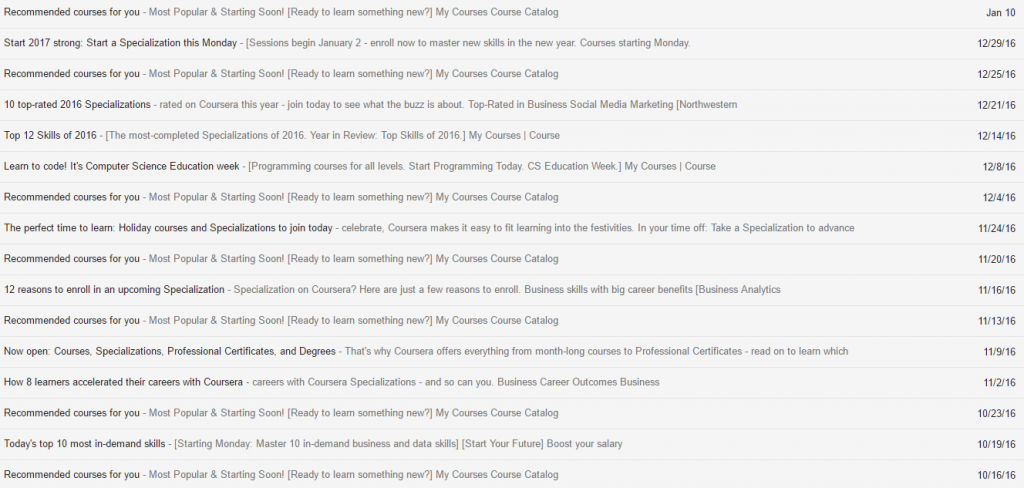
Task: Open 'Today's top 10 most in-demand skills' email
Action: click(512, 444)
